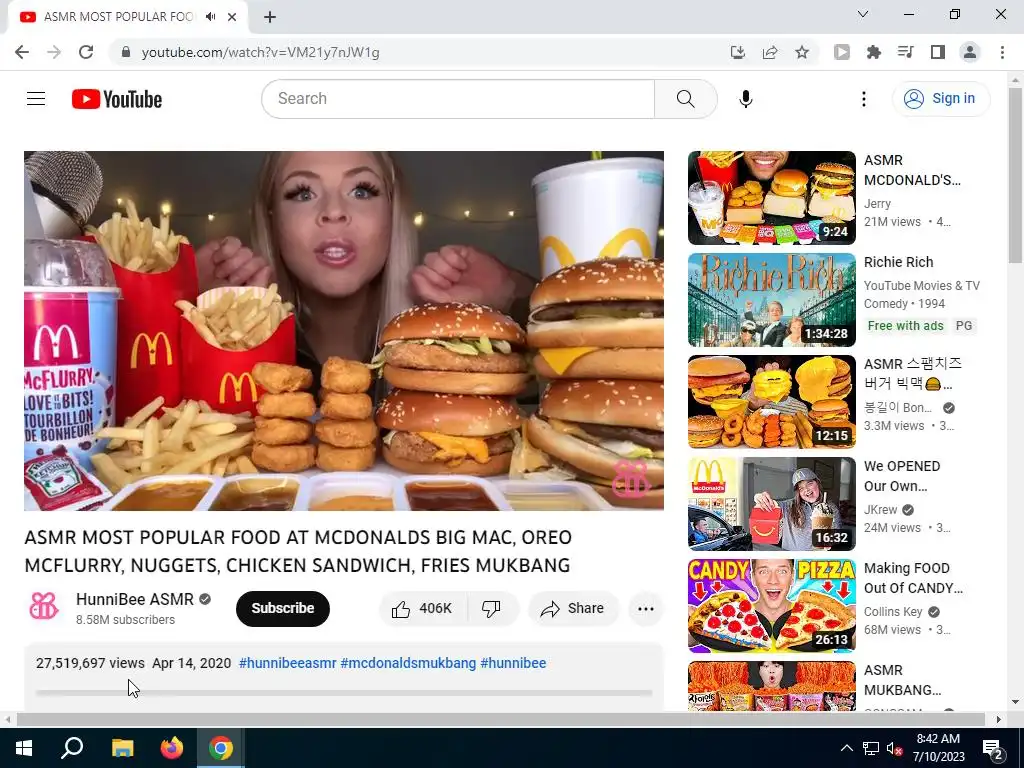1024x768 pixels.
Task: Open YouTube settings three-dot menu
Action: point(863,99)
